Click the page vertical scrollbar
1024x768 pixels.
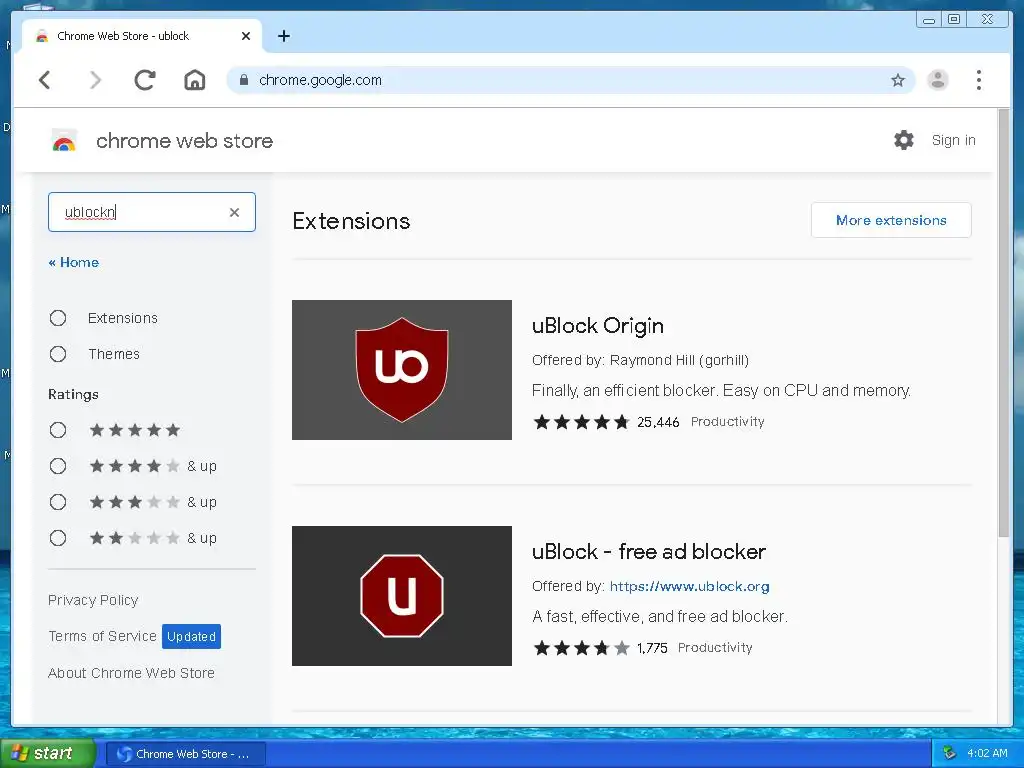click(1004, 323)
